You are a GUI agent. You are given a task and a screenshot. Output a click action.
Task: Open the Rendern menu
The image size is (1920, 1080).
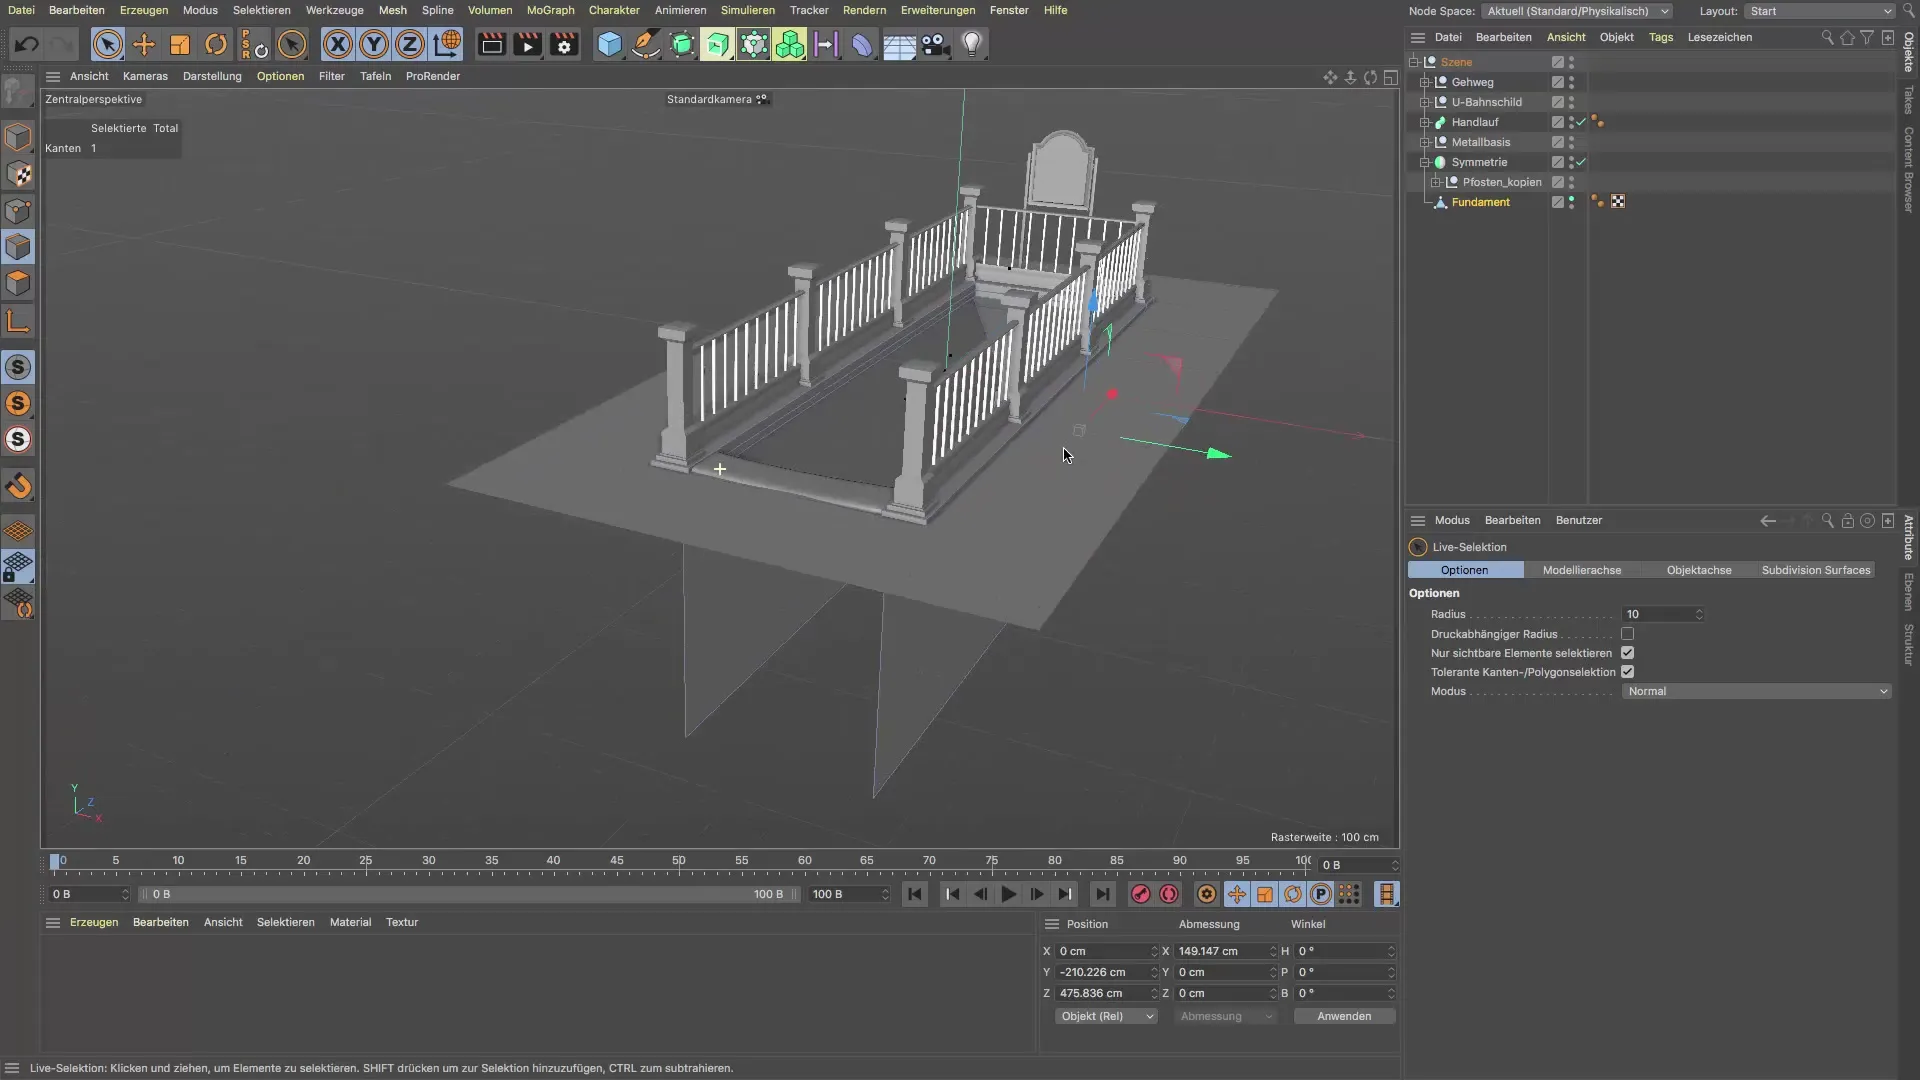pos(864,10)
